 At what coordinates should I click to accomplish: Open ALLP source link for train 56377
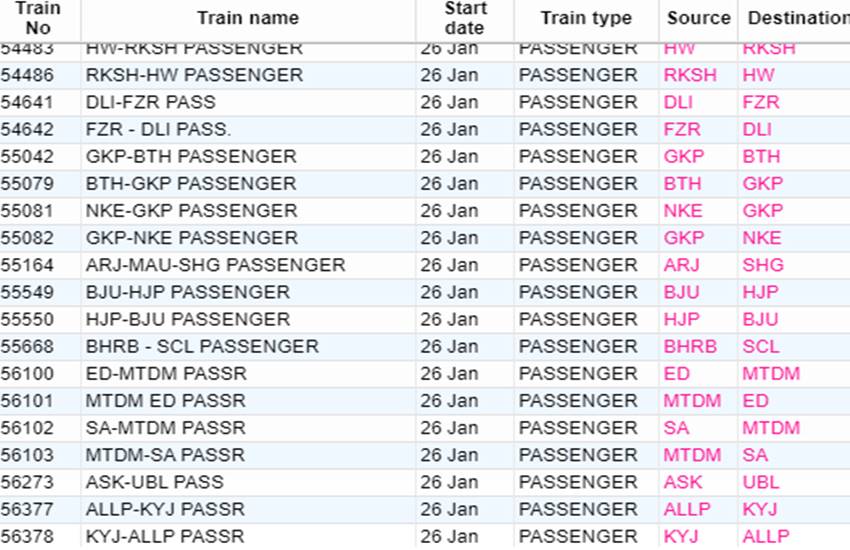coord(686,509)
